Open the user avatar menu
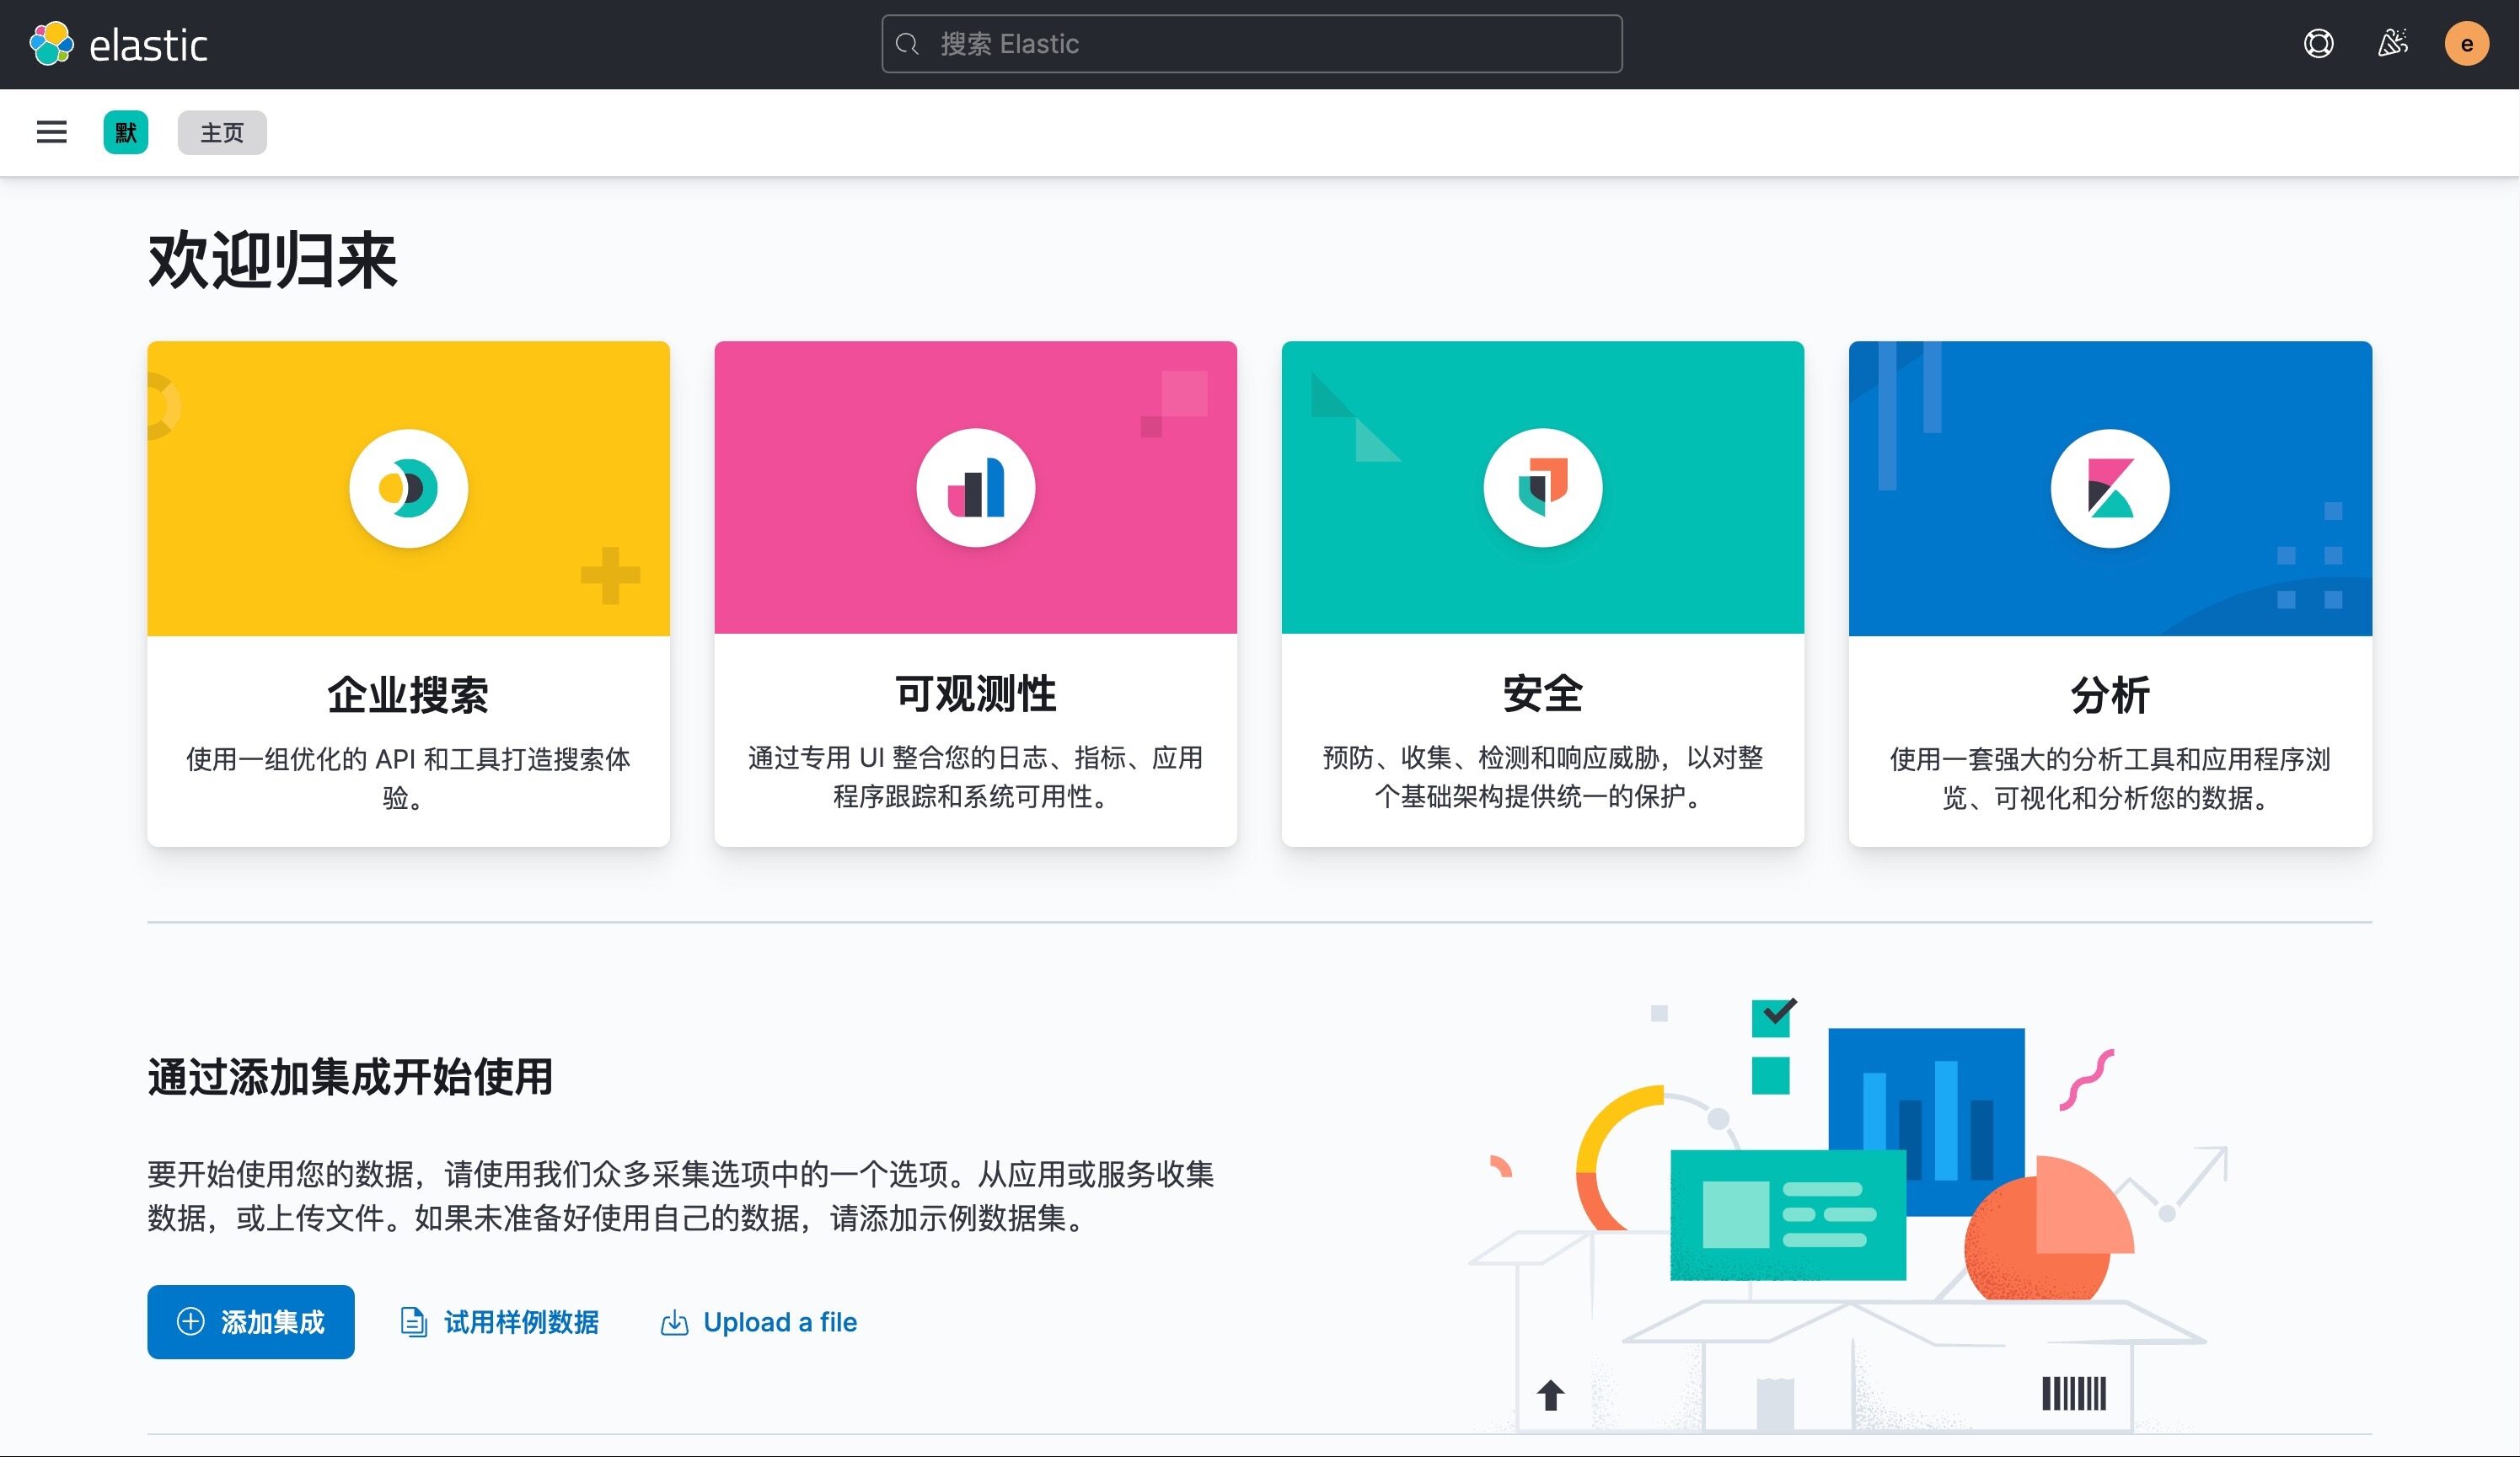Screen dimensions: 2520x1457 coord(2466,44)
